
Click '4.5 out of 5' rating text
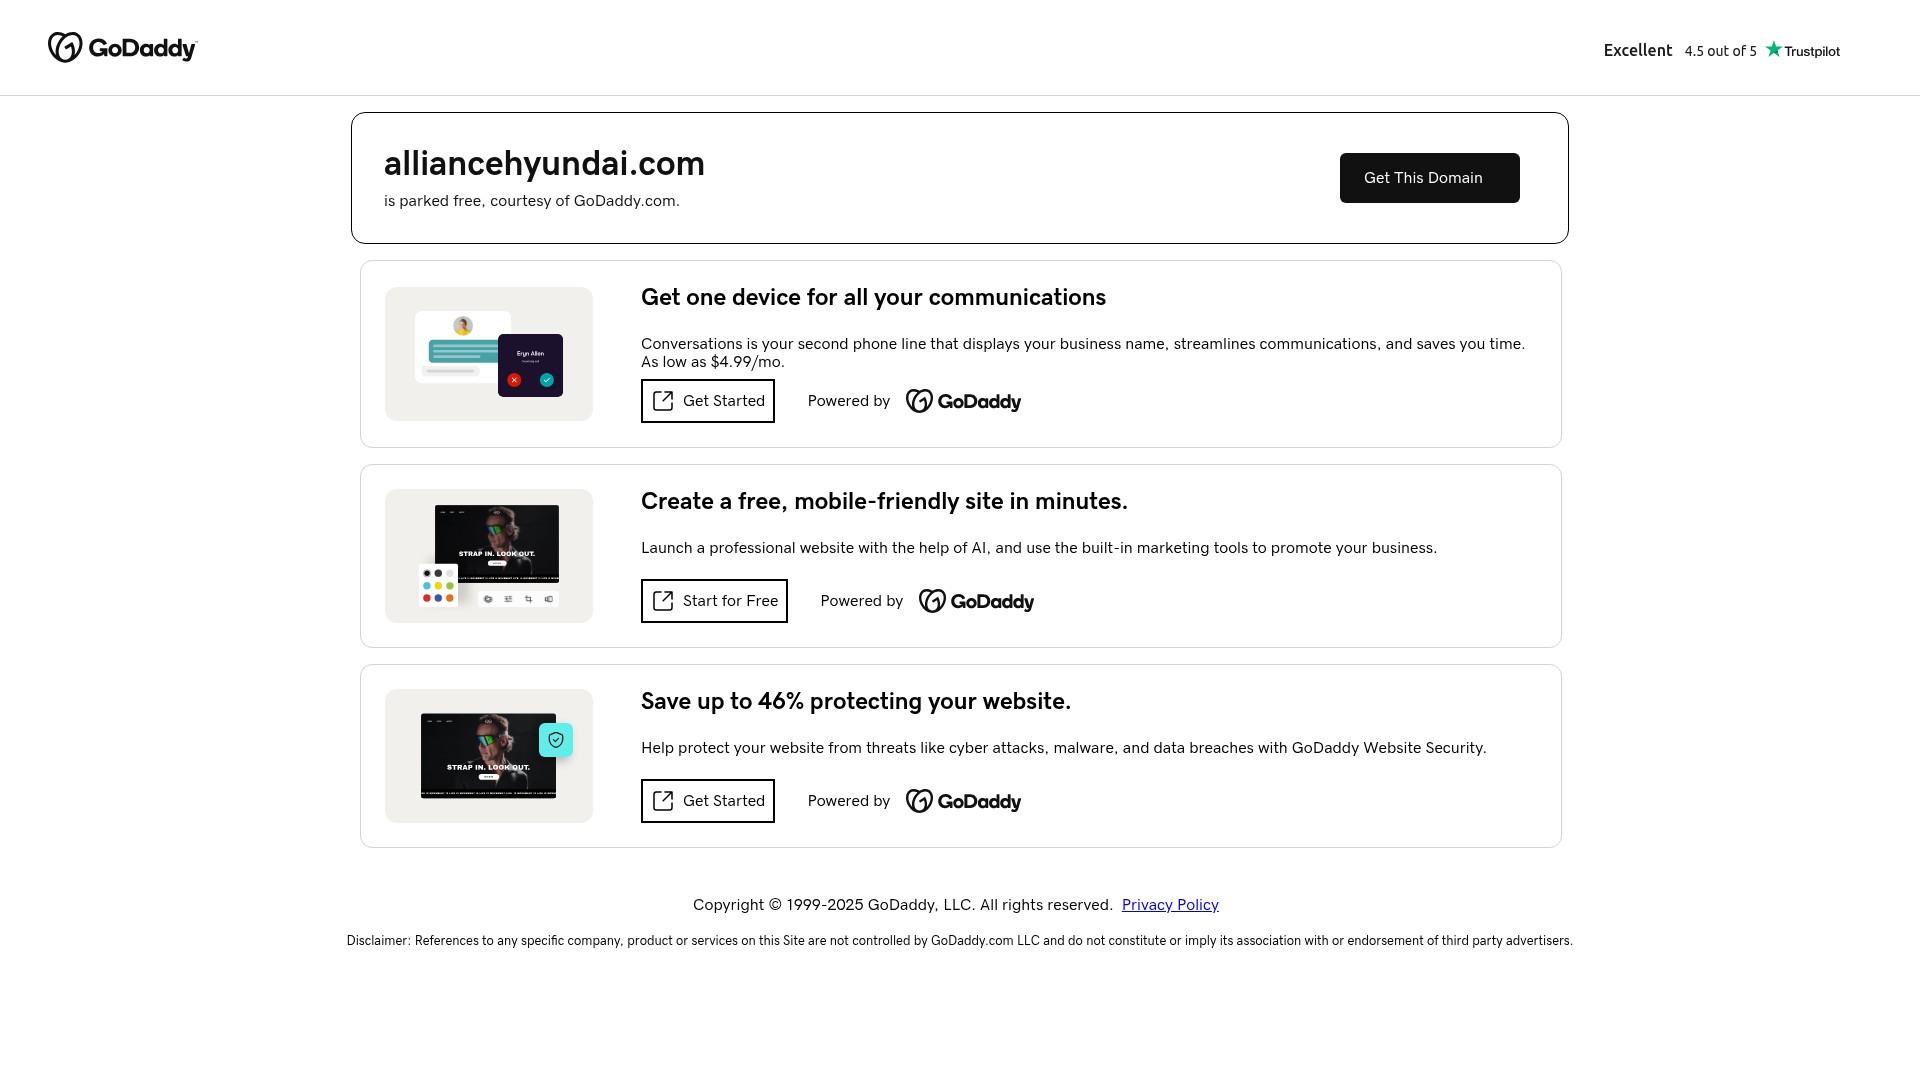(x=1720, y=51)
